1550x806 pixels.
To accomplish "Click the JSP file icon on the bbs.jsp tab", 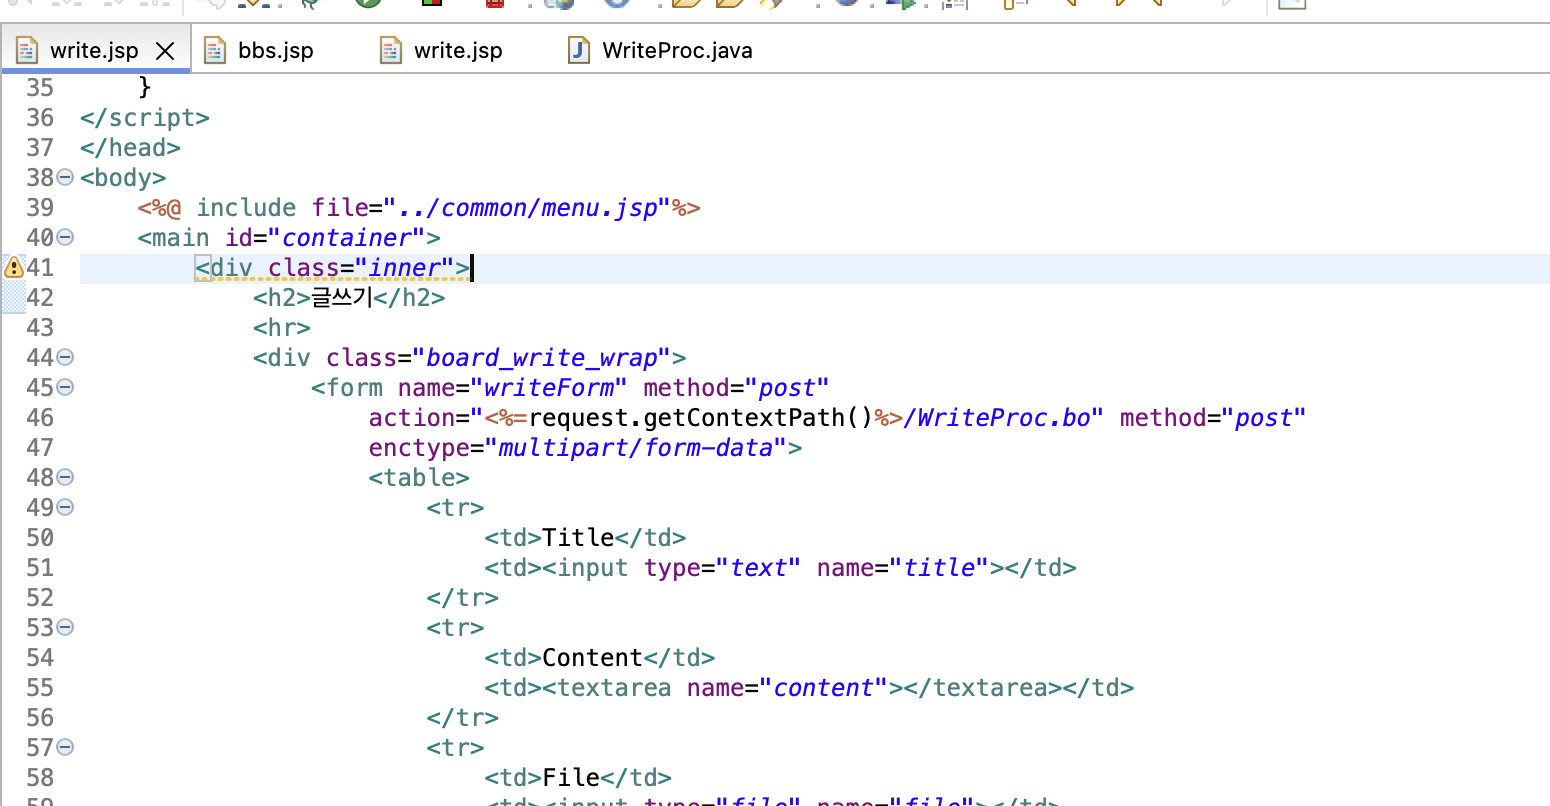I will pyautogui.click(x=214, y=50).
